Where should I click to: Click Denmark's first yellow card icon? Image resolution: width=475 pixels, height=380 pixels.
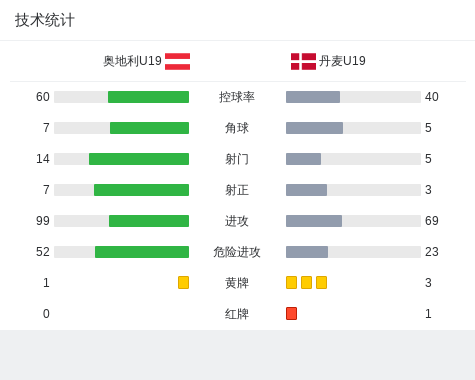point(291,282)
